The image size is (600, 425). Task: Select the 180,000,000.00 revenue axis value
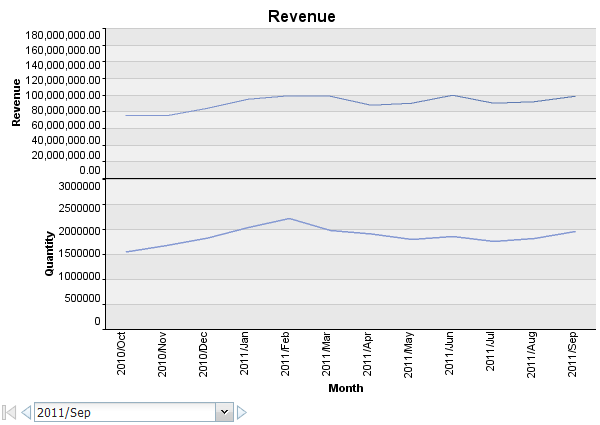click(63, 35)
